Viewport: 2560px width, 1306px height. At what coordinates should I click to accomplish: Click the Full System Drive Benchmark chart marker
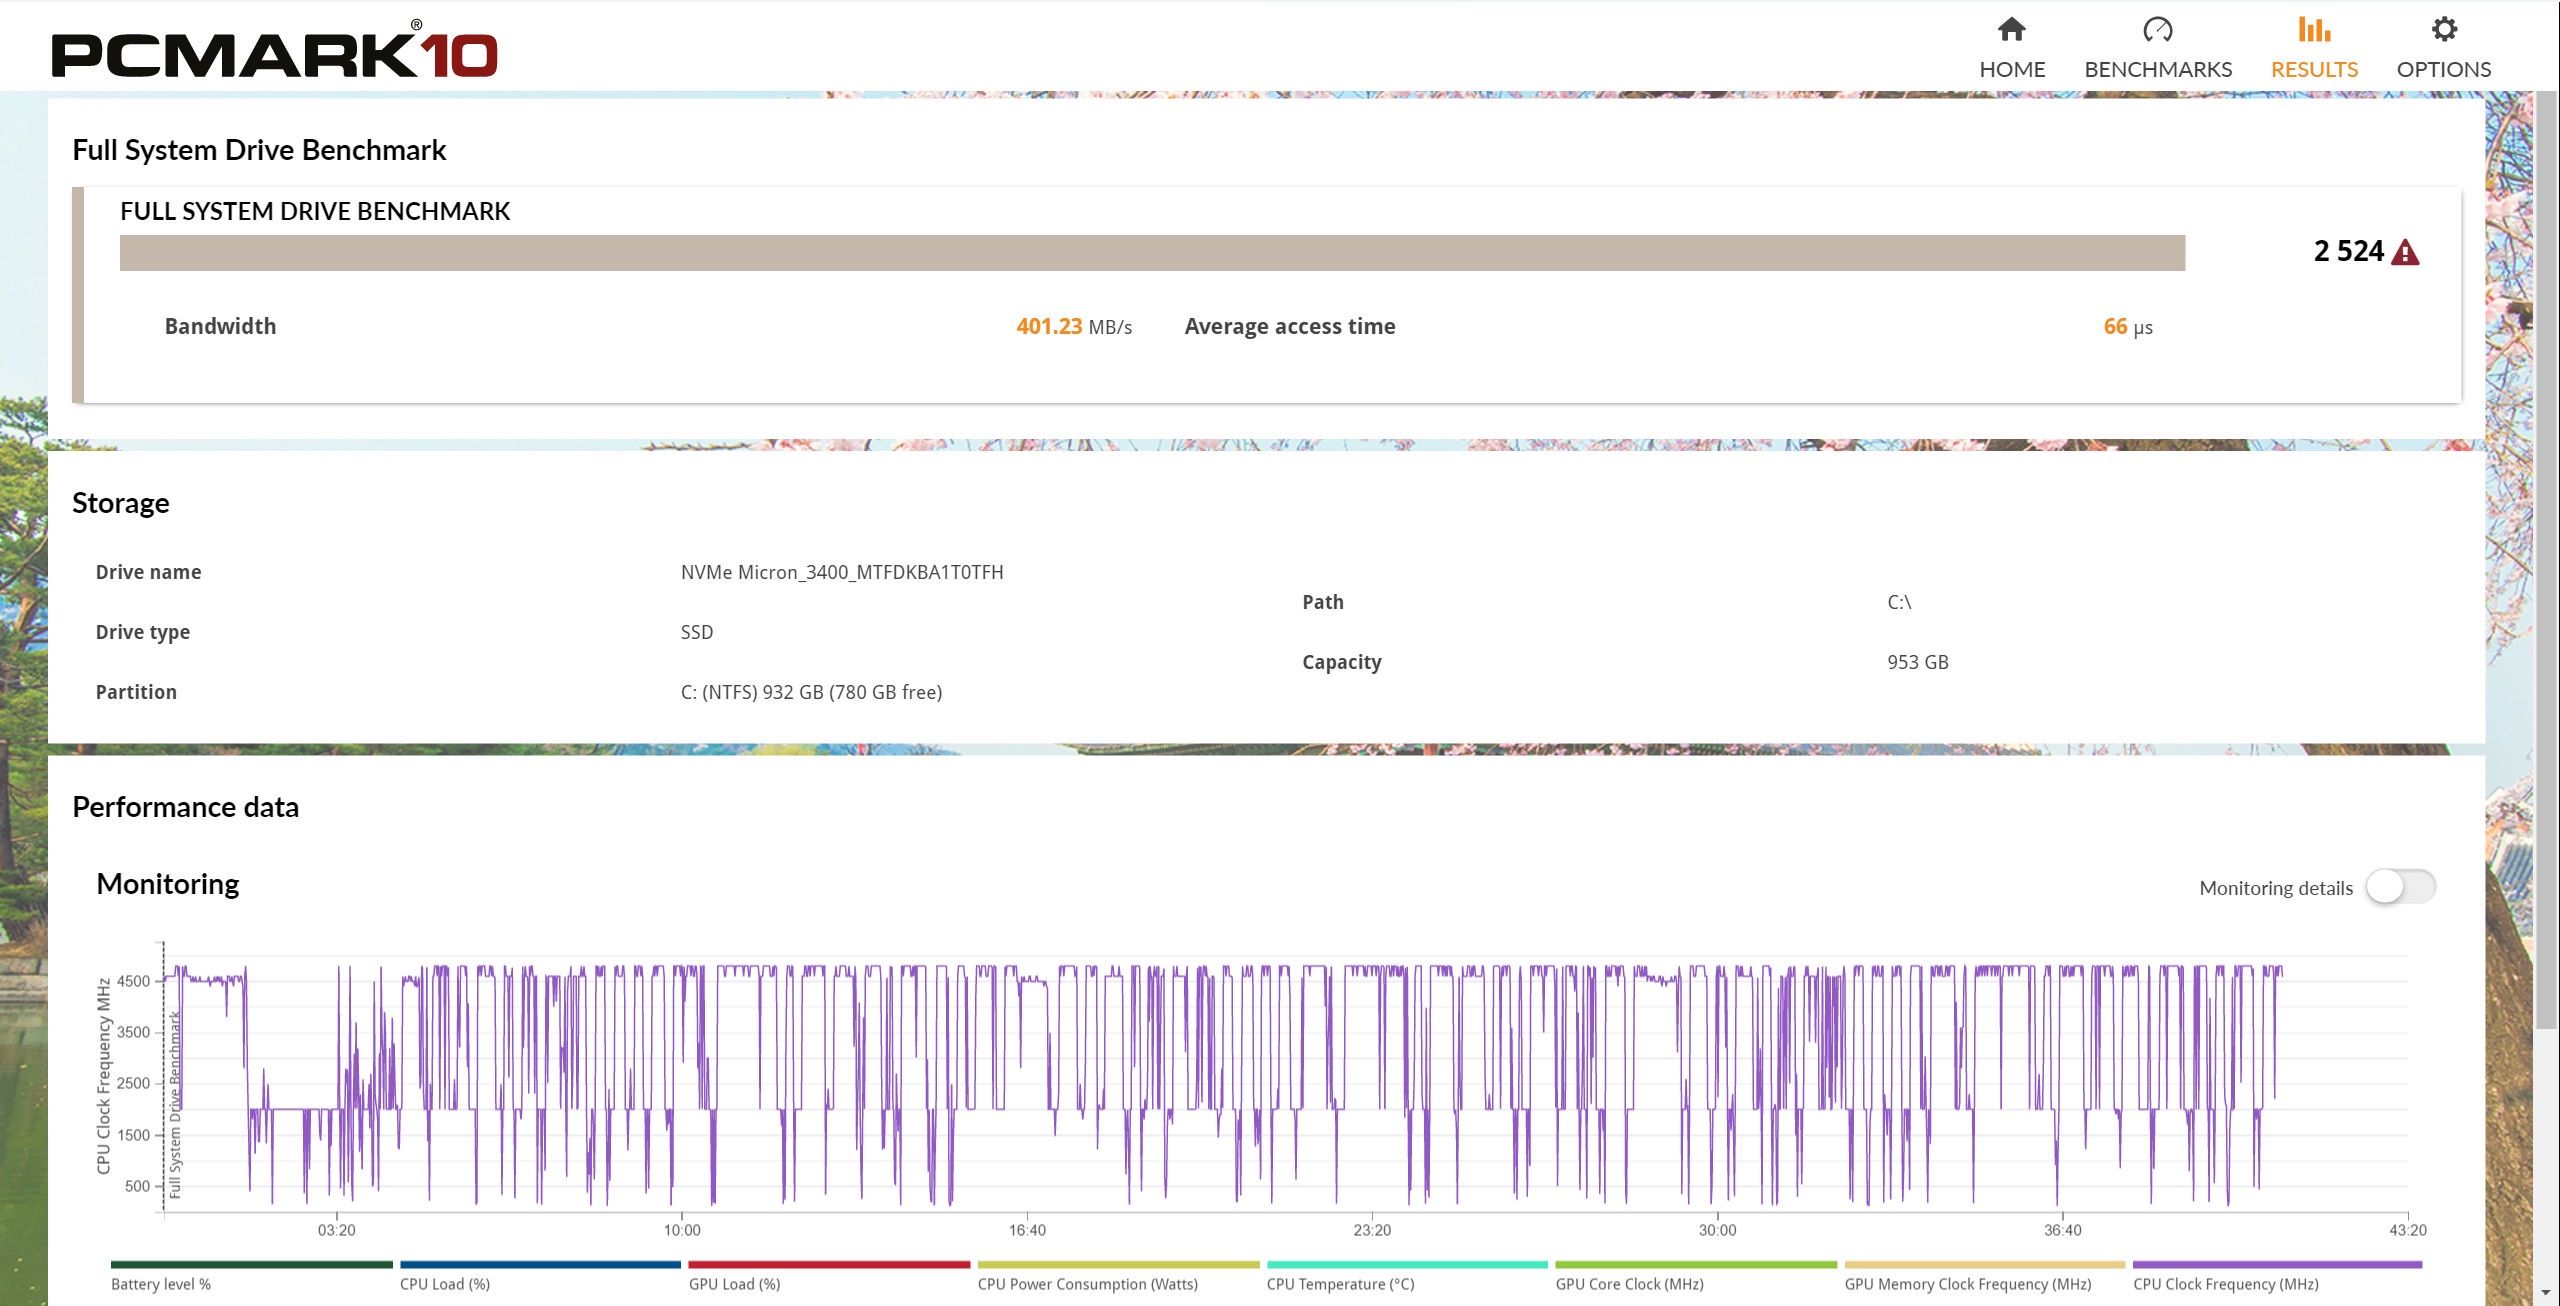[x=175, y=1104]
